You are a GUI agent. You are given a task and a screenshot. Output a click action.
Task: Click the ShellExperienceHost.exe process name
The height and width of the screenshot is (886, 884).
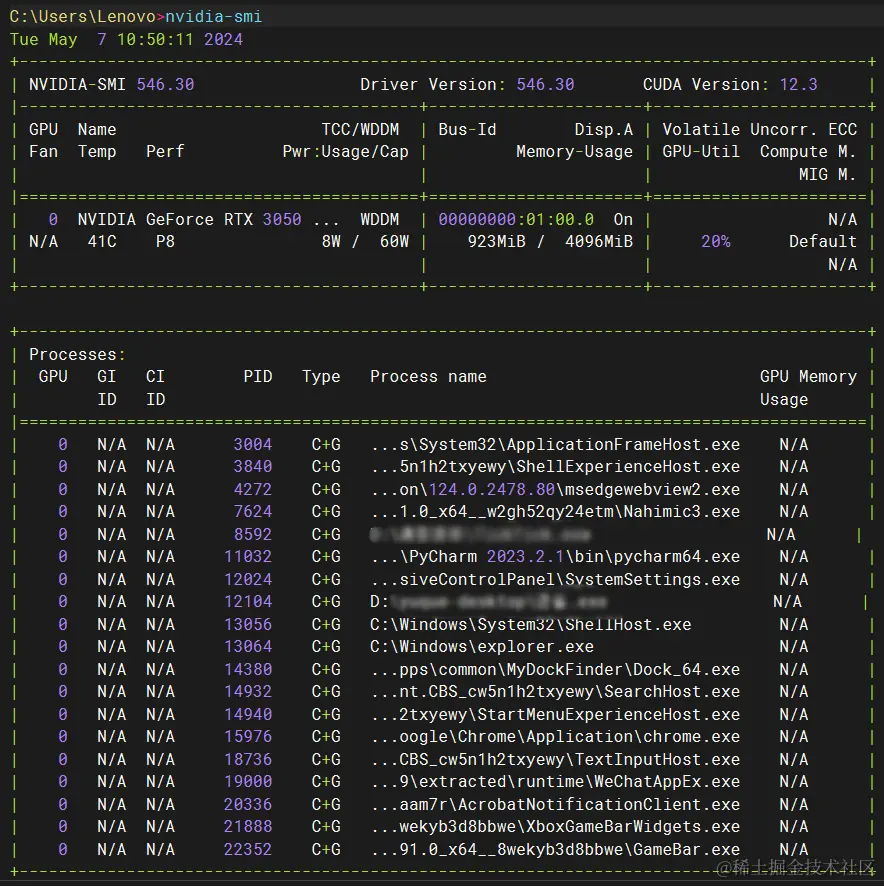(x=556, y=467)
